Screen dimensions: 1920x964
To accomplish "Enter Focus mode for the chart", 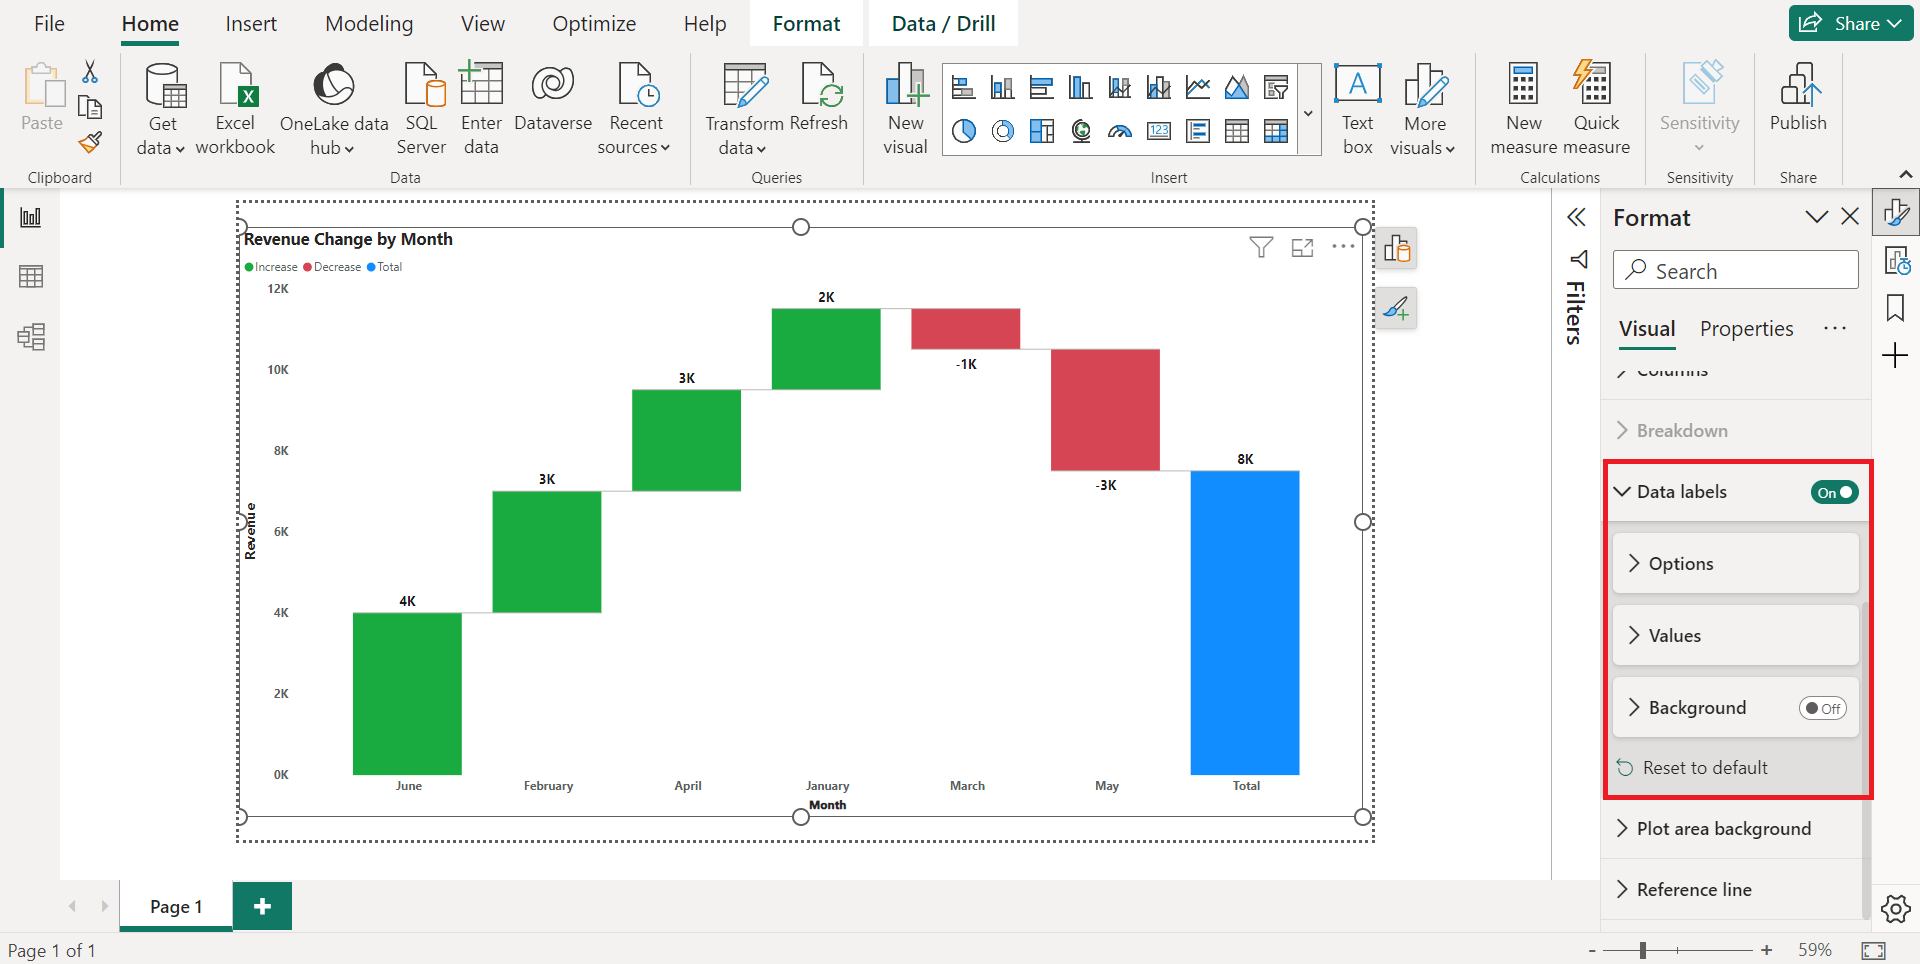I will click(1302, 247).
